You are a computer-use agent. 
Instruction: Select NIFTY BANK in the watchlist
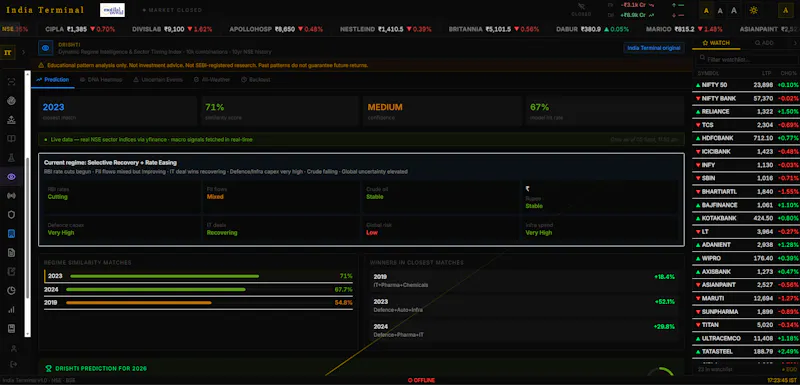(x=746, y=98)
